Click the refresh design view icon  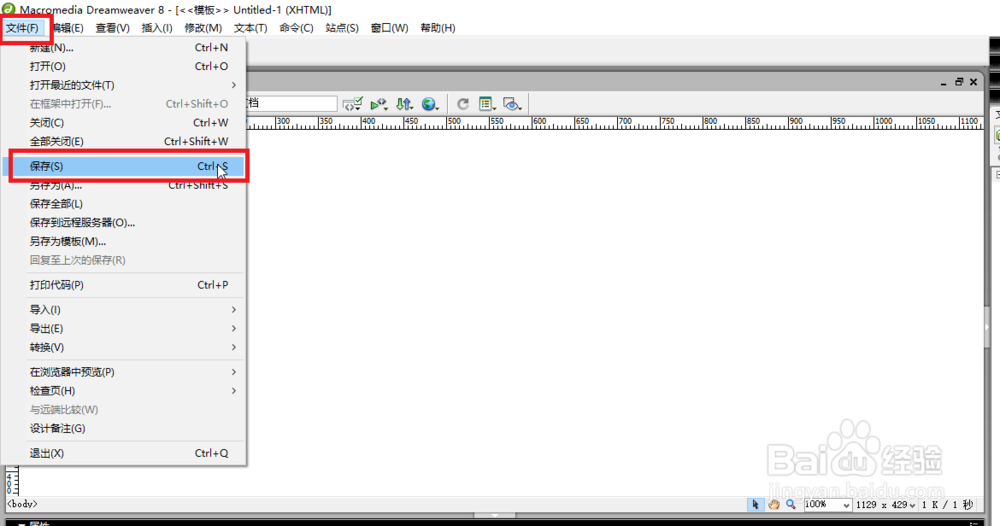tap(463, 104)
